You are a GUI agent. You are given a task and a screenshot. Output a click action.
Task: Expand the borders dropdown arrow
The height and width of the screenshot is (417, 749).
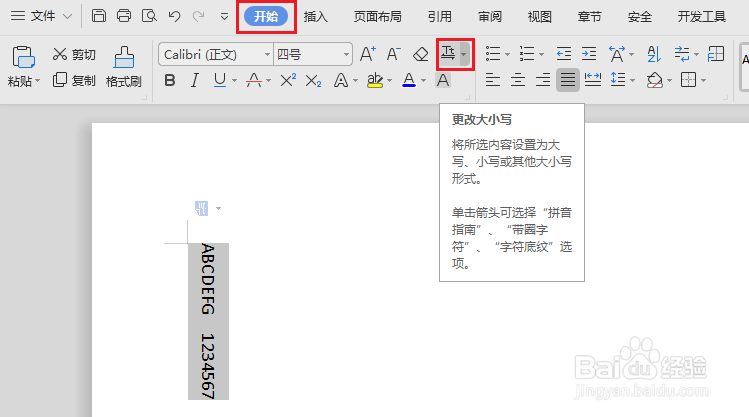point(704,80)
